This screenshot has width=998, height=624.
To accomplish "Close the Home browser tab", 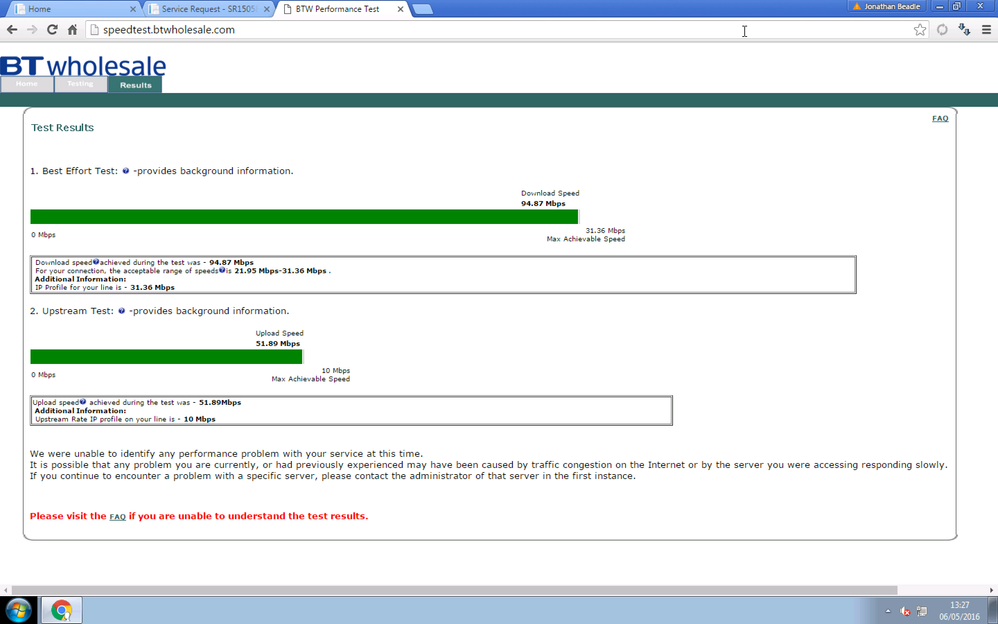I will pyautogui.click(x=133, y=9).
